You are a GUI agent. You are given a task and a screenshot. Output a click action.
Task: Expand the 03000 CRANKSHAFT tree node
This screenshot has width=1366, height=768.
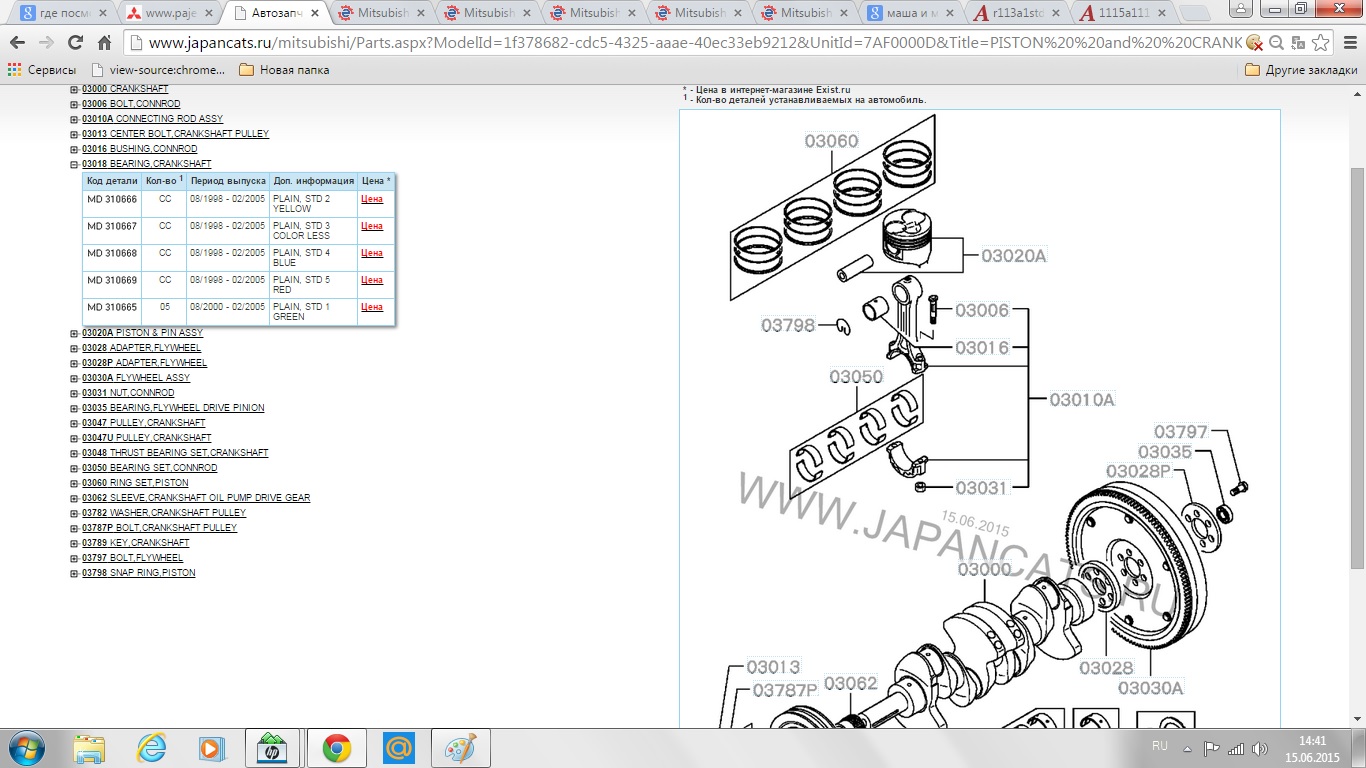tap(74, 89)
